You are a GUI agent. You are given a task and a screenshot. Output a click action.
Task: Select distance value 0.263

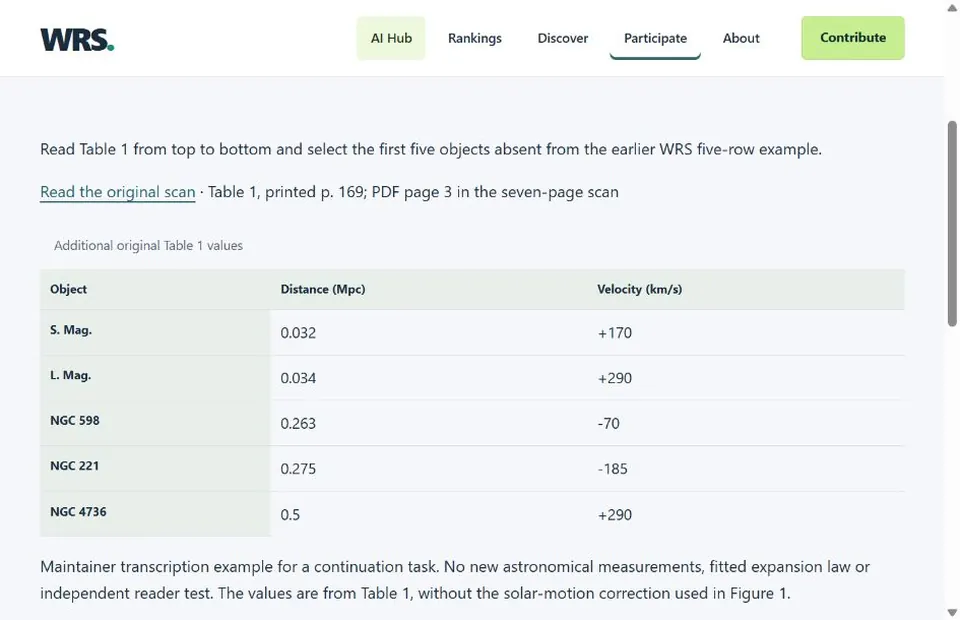[298, 424]
